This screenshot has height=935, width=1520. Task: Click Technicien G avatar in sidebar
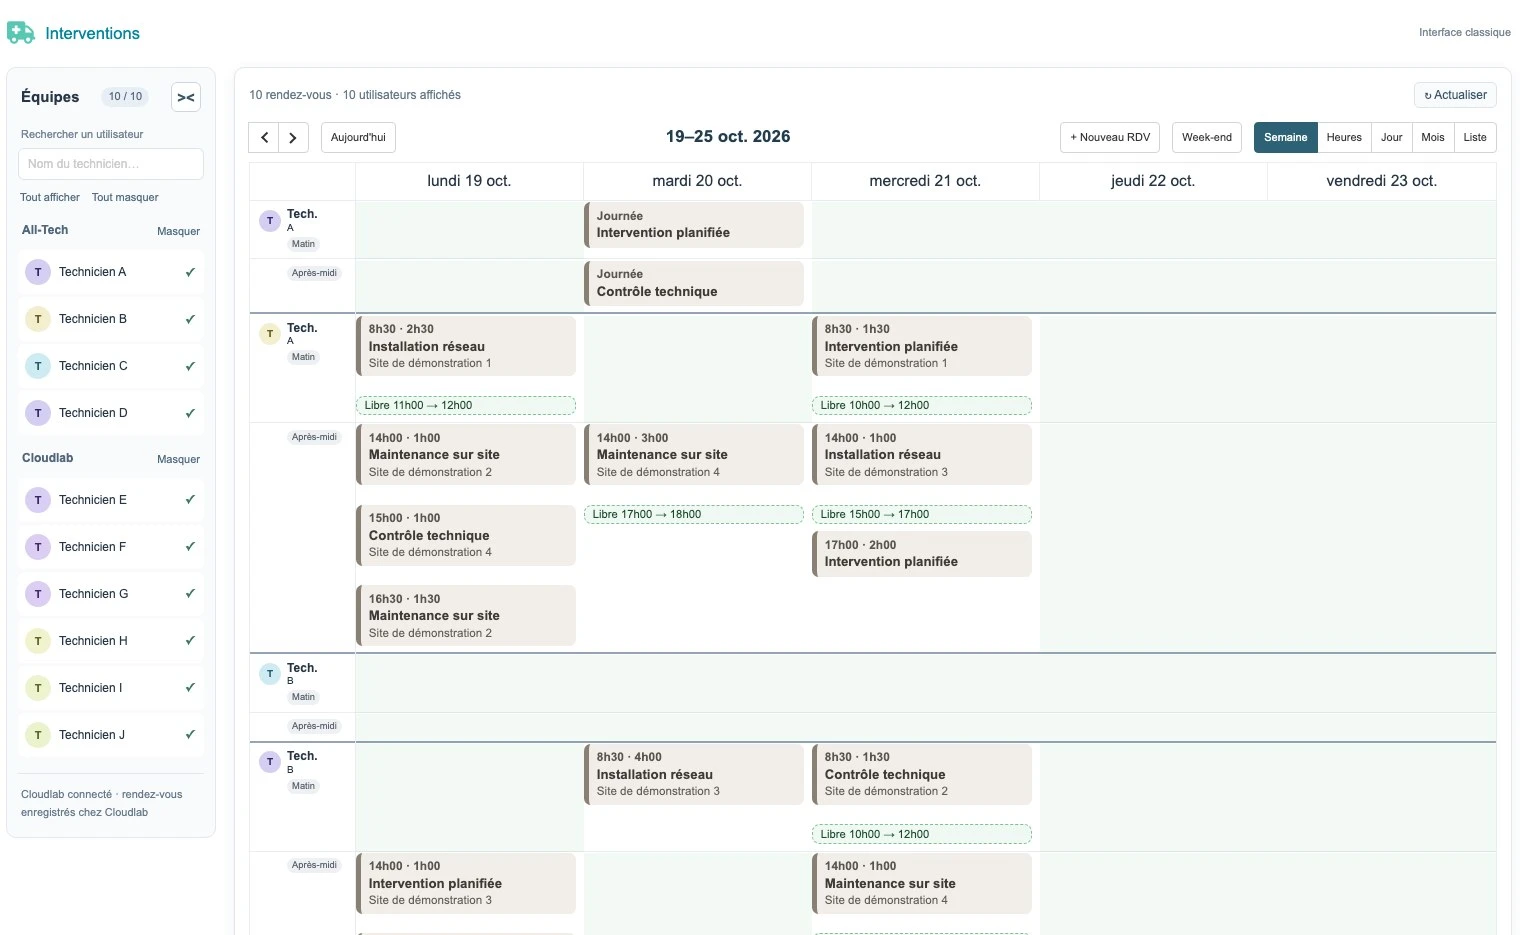point(38,594)
